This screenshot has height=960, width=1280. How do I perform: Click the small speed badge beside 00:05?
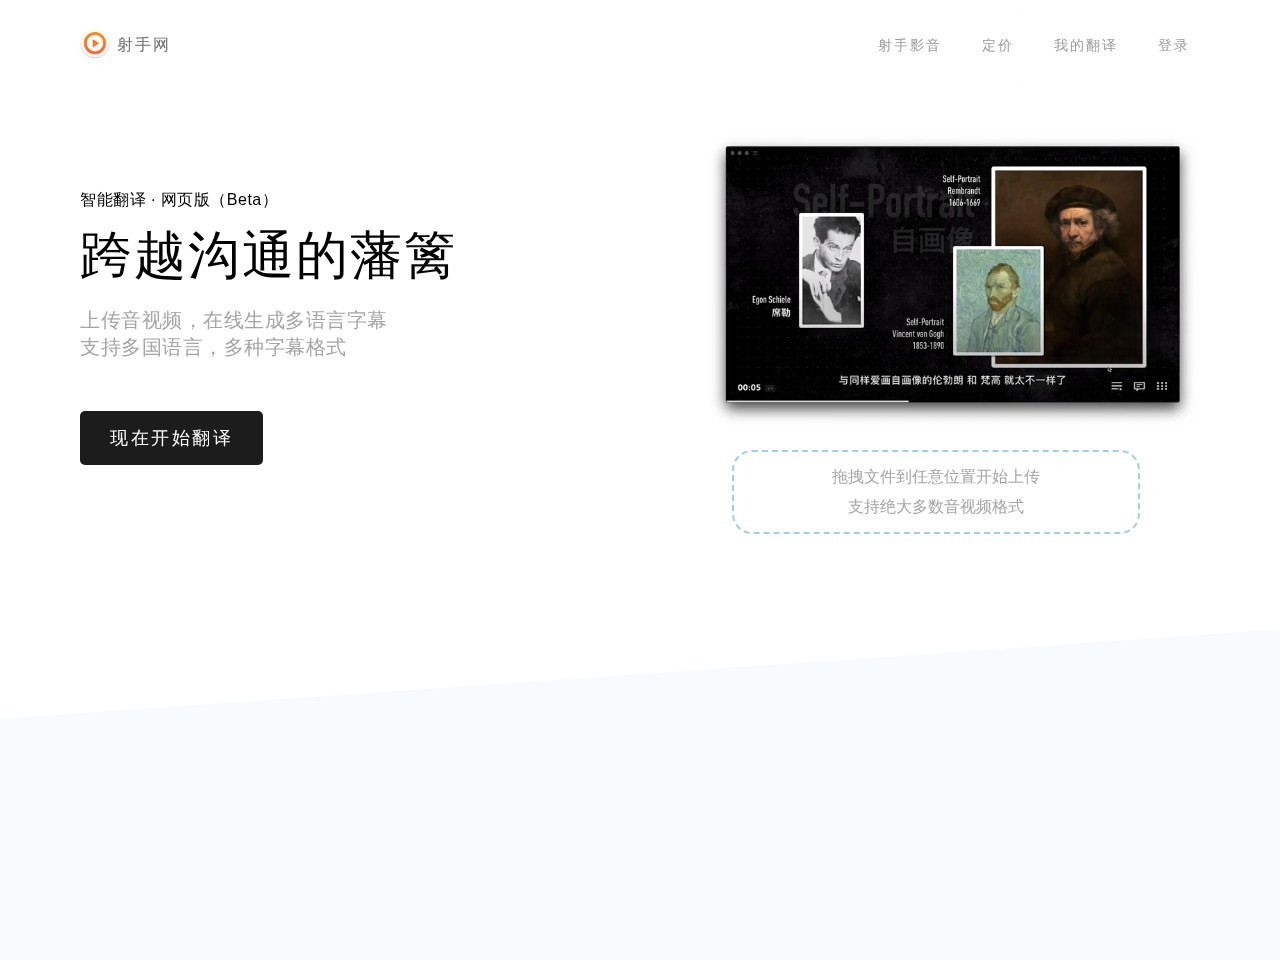(x=770, y=388)
